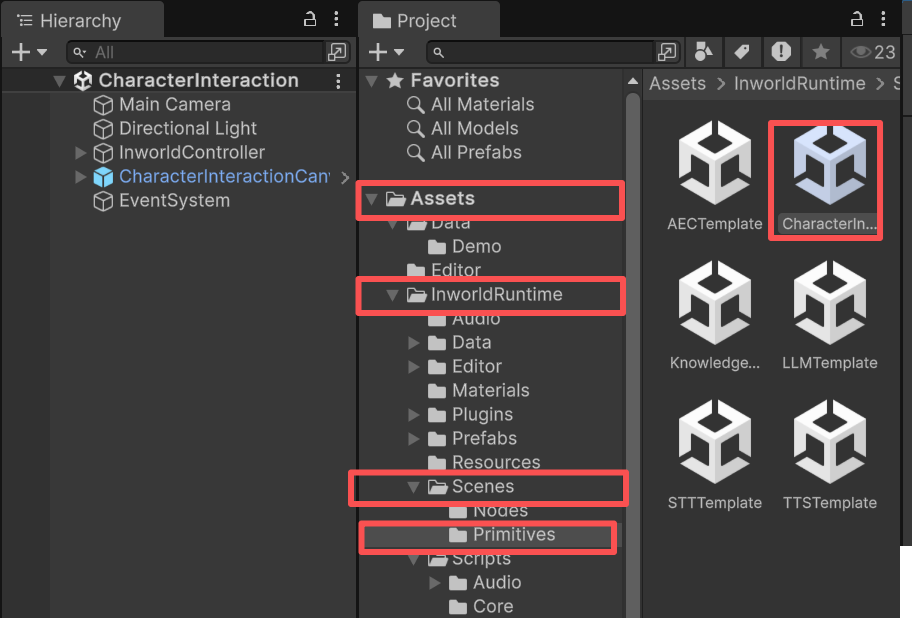Select All Materials saved search
Image resolution: width=912 pixels, height=618 pixels.
(x=471, y=105)
